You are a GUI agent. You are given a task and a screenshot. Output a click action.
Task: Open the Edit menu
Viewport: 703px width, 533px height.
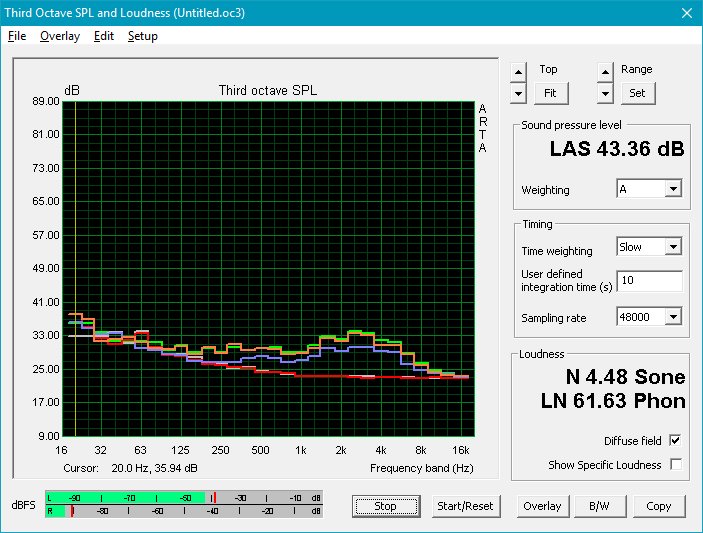104,36
